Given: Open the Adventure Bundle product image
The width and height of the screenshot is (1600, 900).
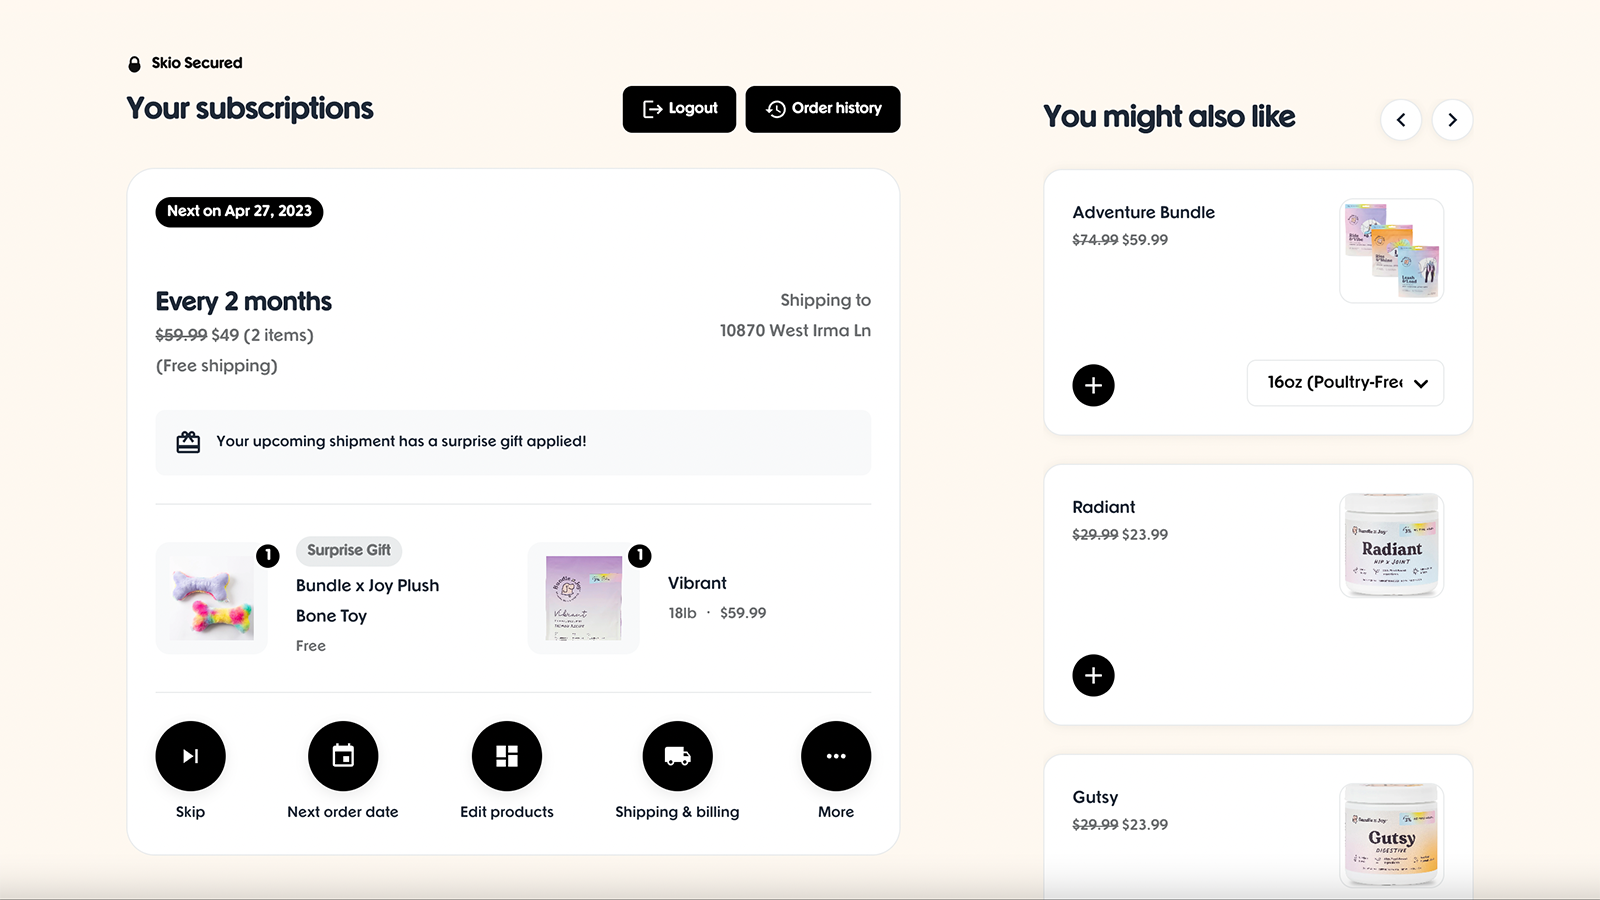Looking at the screenshot, I should (1391, 251).
